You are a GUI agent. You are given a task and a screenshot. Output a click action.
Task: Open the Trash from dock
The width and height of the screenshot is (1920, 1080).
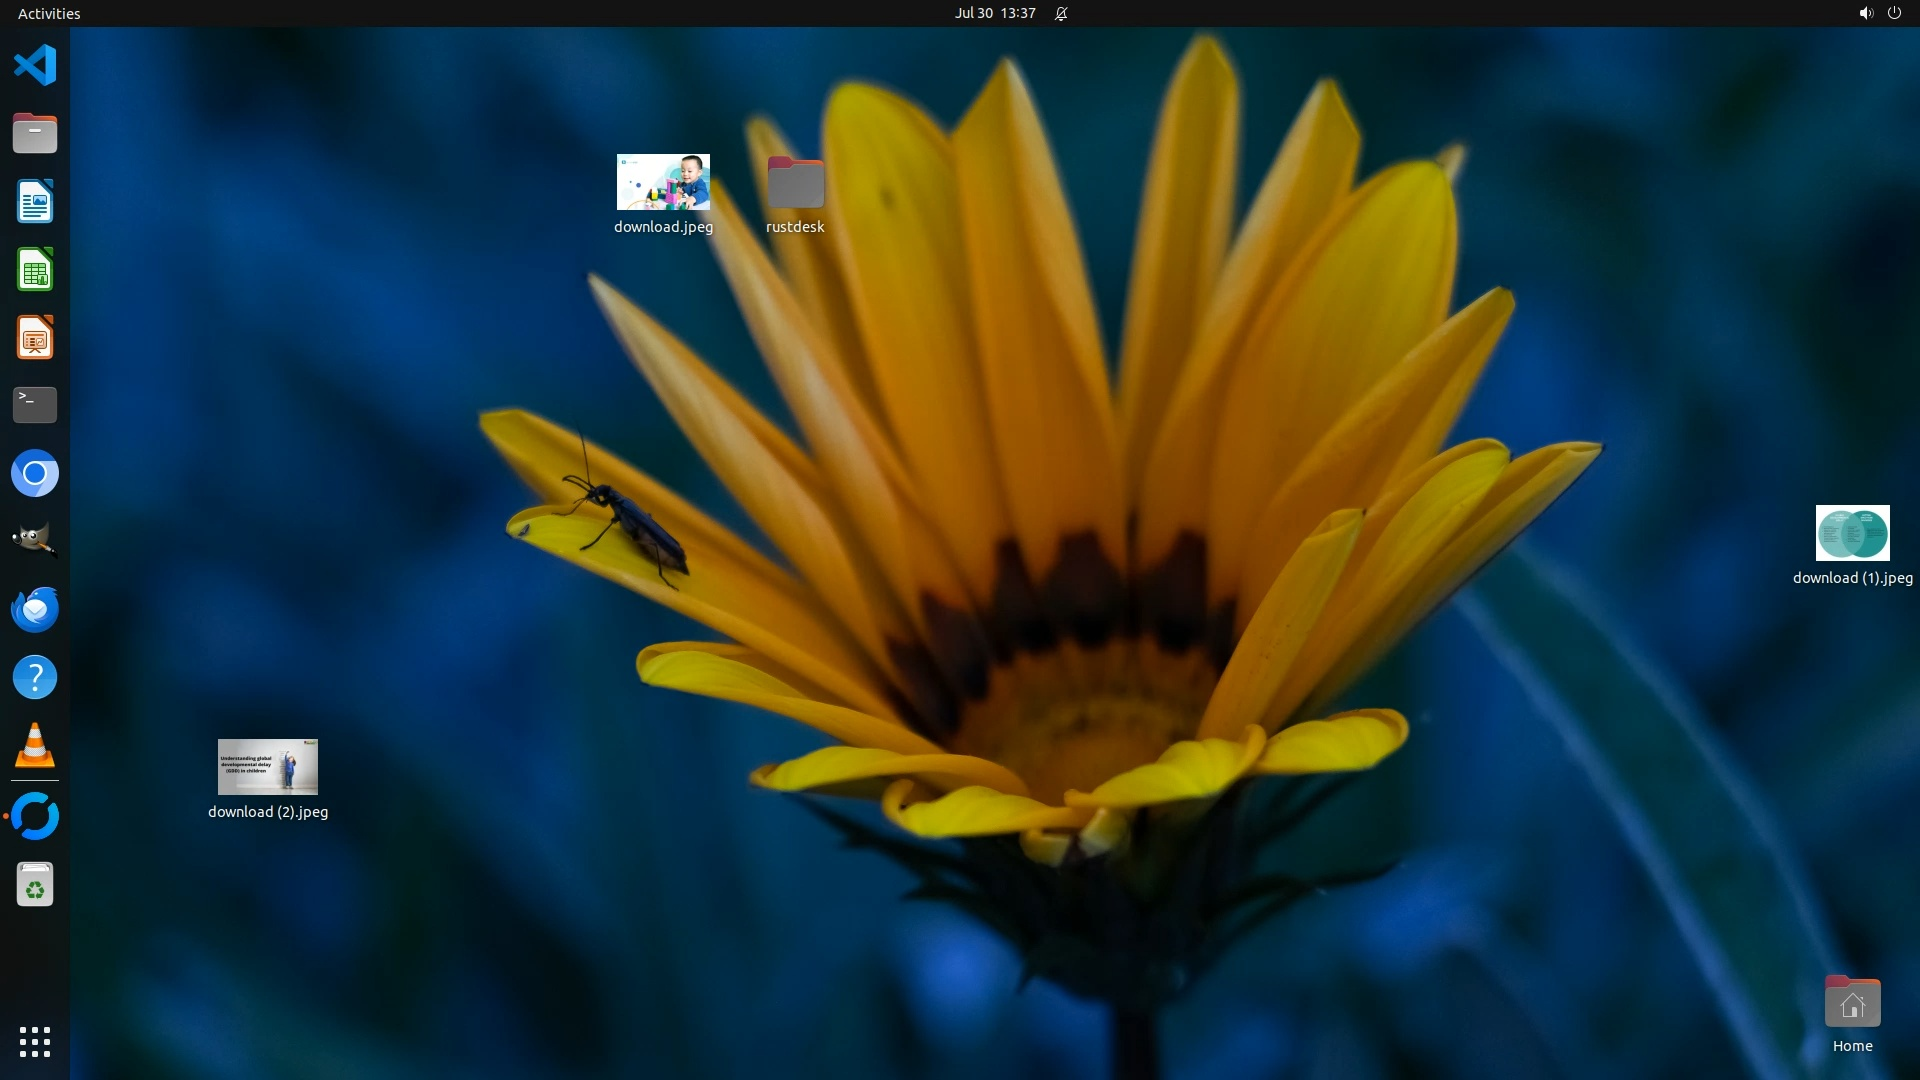pos(35,885)
